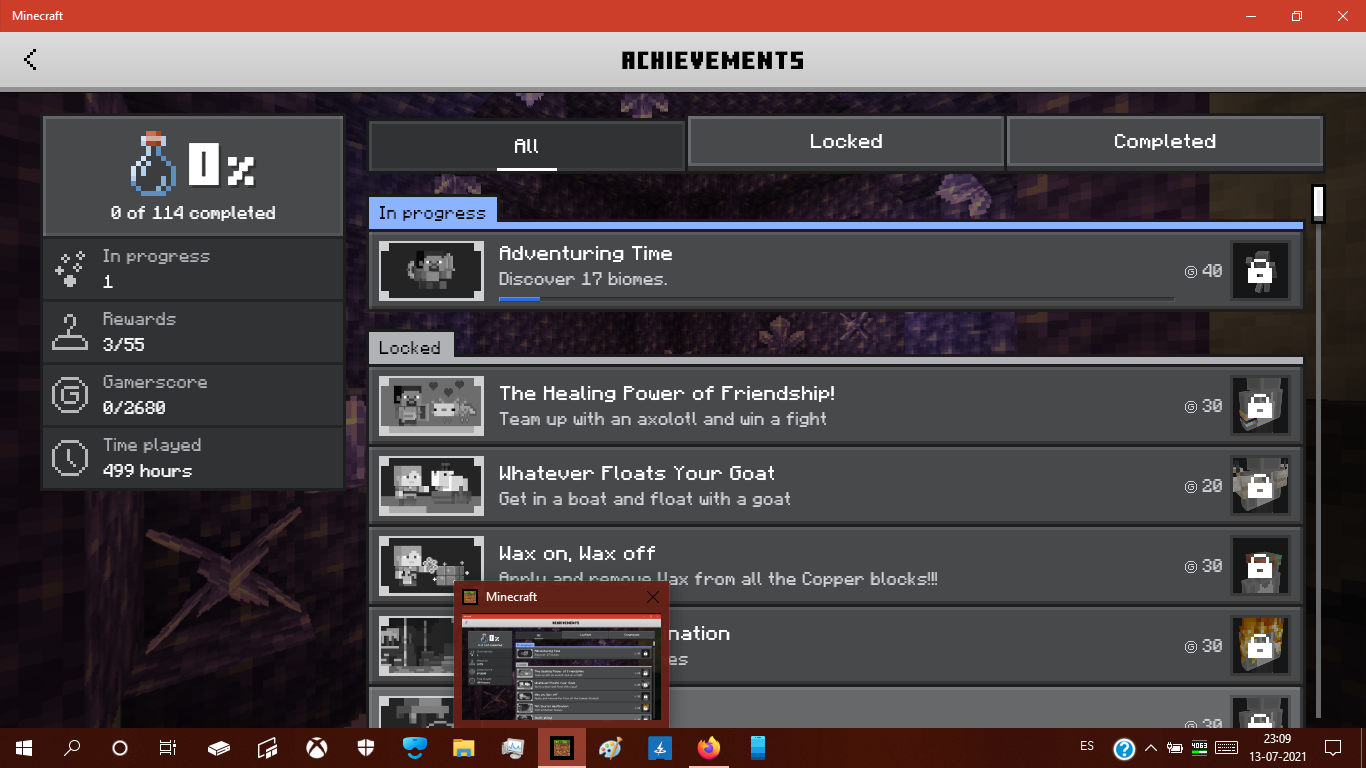Select locked reward for Whatever Floats Your Goat
The image size is (1366, 768).
(x=1260, y=486)
